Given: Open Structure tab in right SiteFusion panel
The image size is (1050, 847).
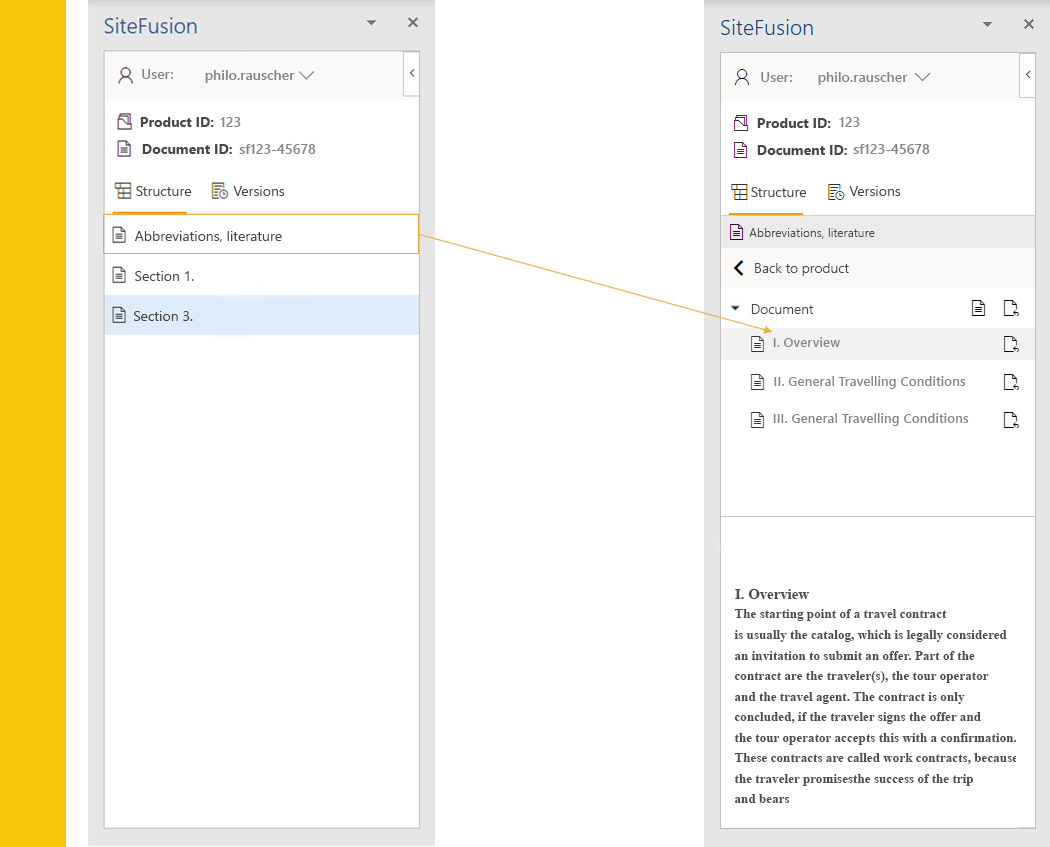Looking at the screenshot, I should 768,192.
